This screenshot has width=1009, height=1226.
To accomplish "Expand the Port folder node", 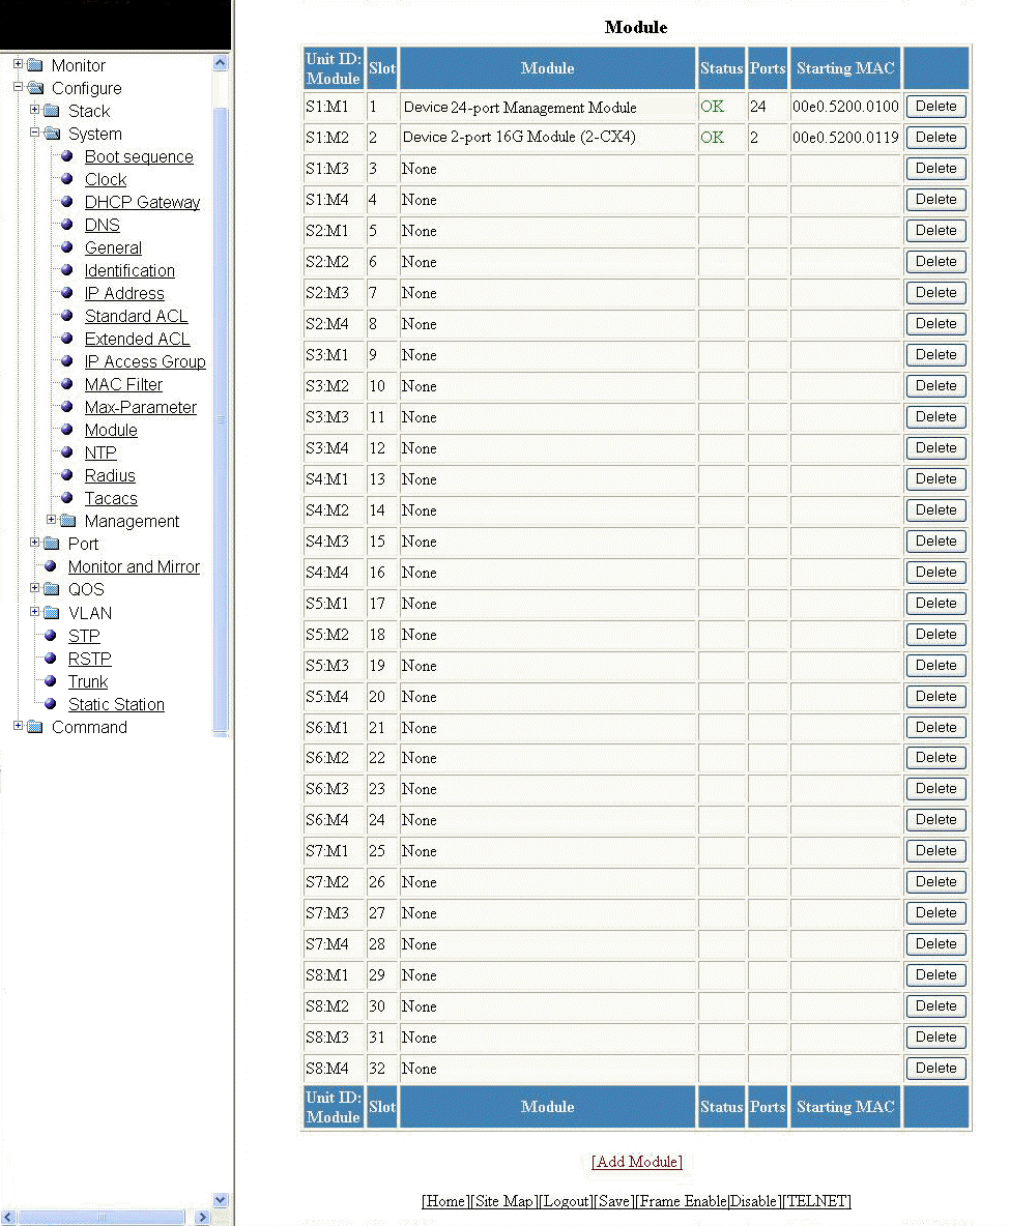I will (35, 543).
